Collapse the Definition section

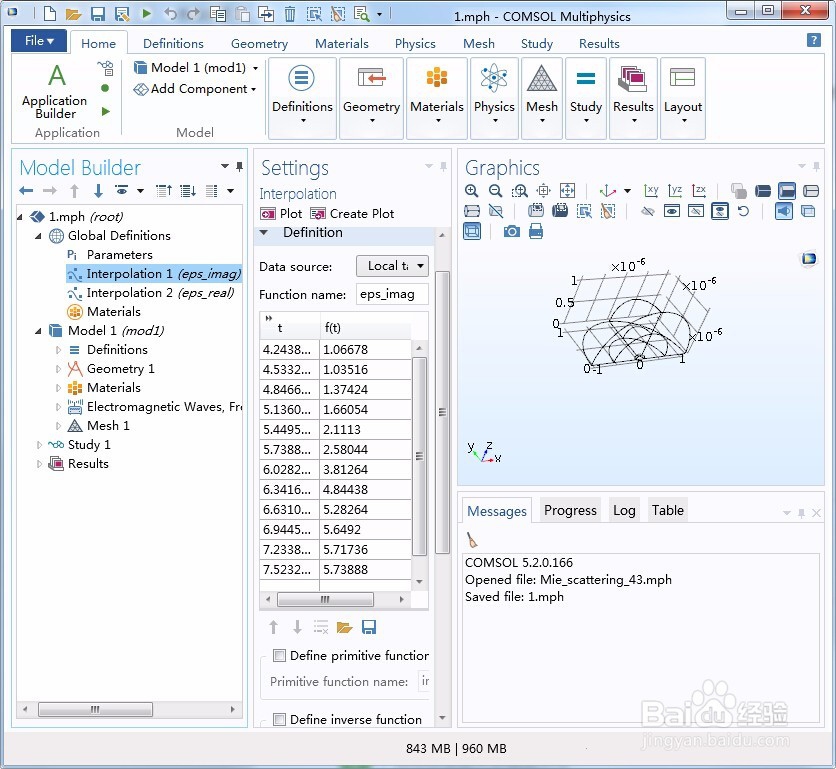[263, 233]
